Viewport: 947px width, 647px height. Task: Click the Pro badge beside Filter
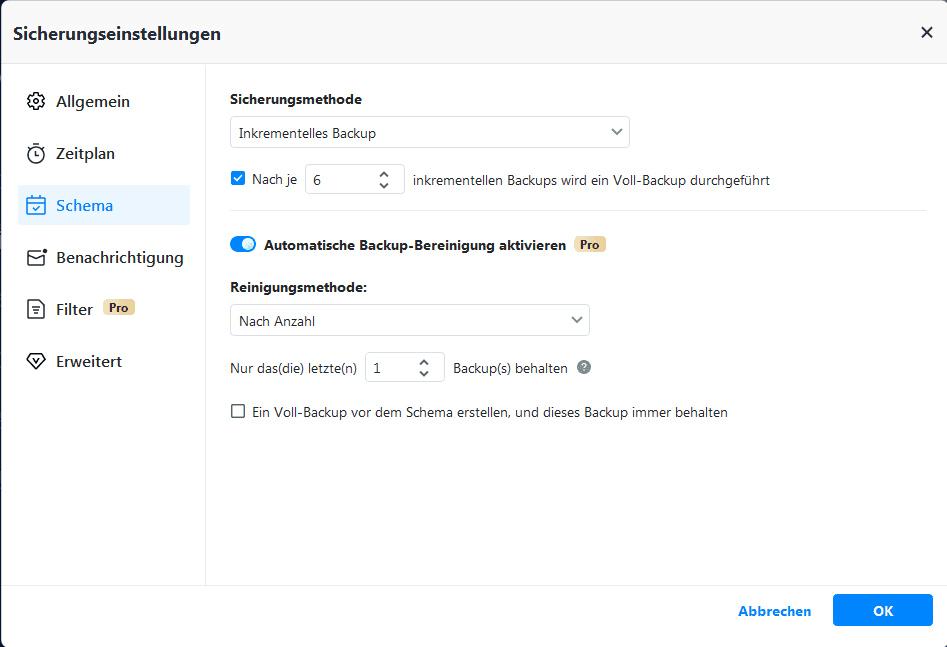(x=119, y=308)
